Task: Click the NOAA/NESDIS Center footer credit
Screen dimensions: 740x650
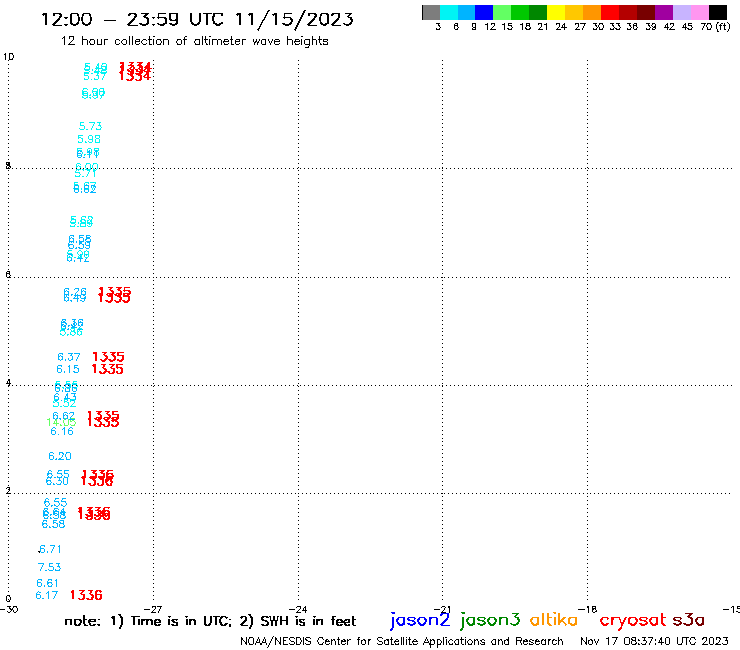Action: (402, 641)
